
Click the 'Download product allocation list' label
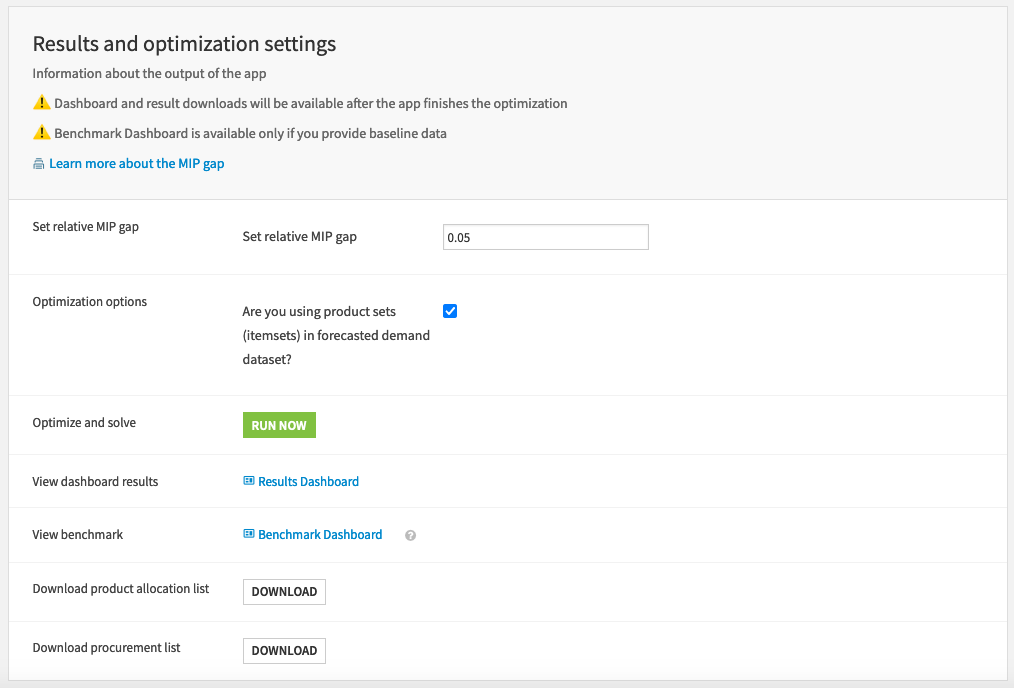point(121,588)
